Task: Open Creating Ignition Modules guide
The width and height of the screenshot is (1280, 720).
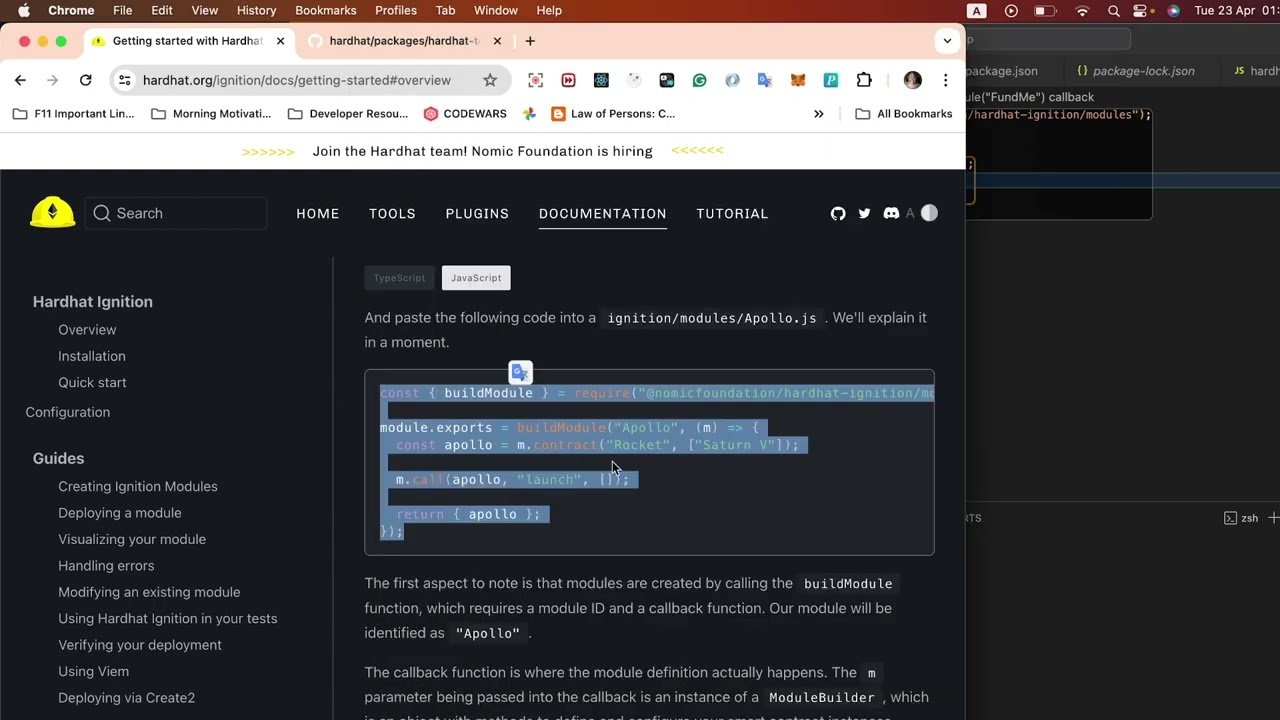Action: (x=137, y=486)
